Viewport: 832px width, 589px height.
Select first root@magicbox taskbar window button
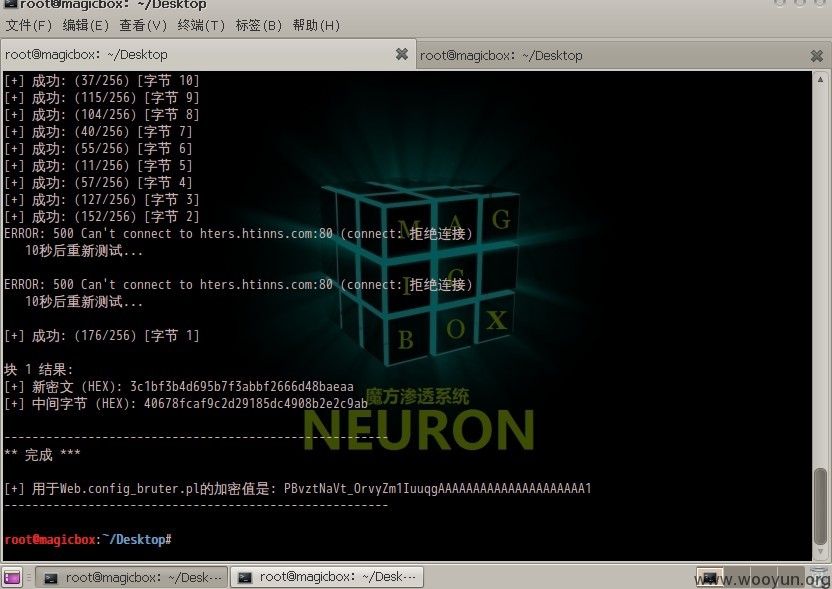click(x=132, y=577)
